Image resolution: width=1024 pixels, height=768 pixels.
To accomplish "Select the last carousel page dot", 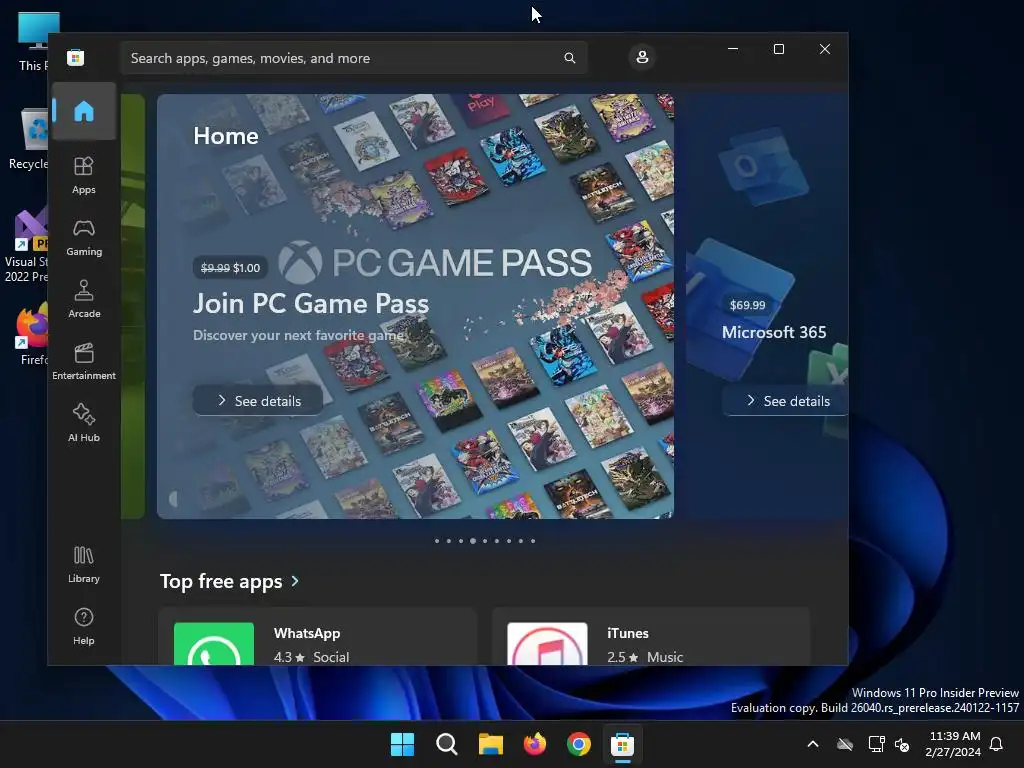I will (x=533, y=541).
